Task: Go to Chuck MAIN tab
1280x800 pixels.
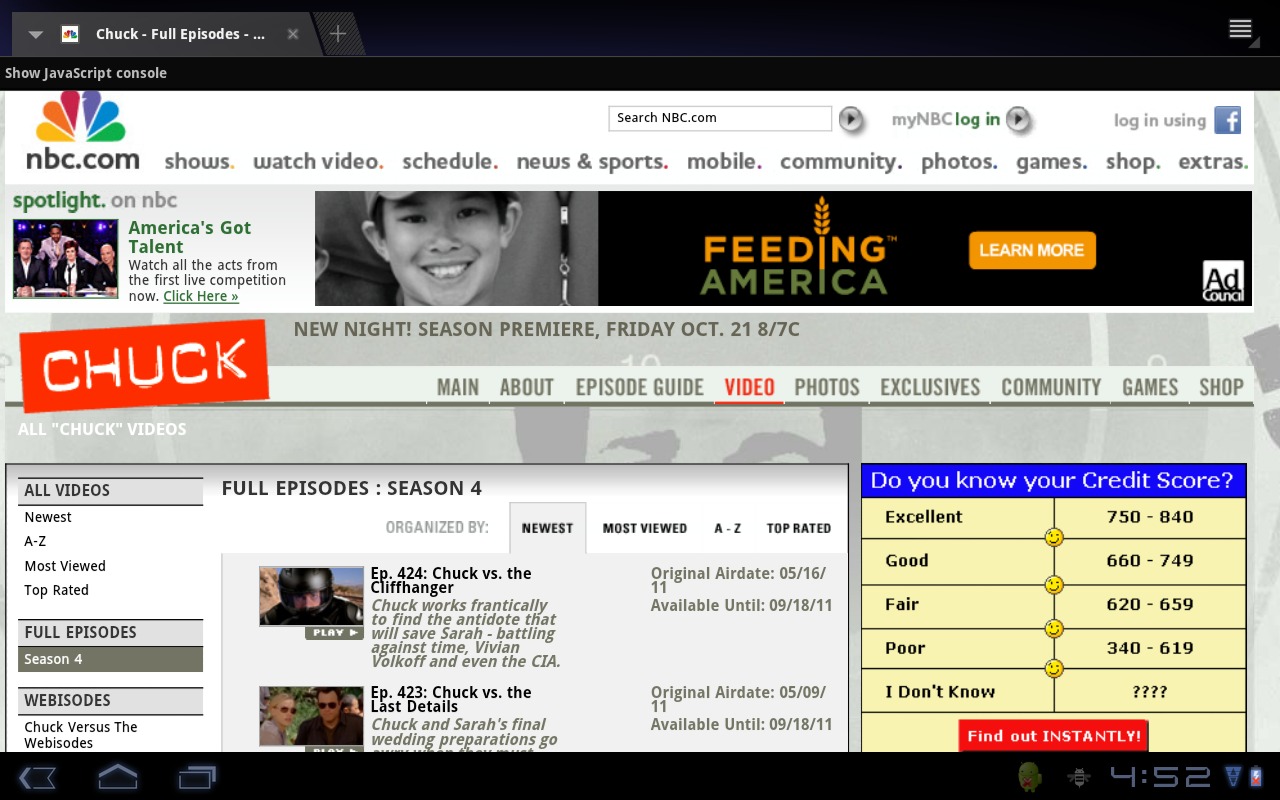Action: click(458, 387)
